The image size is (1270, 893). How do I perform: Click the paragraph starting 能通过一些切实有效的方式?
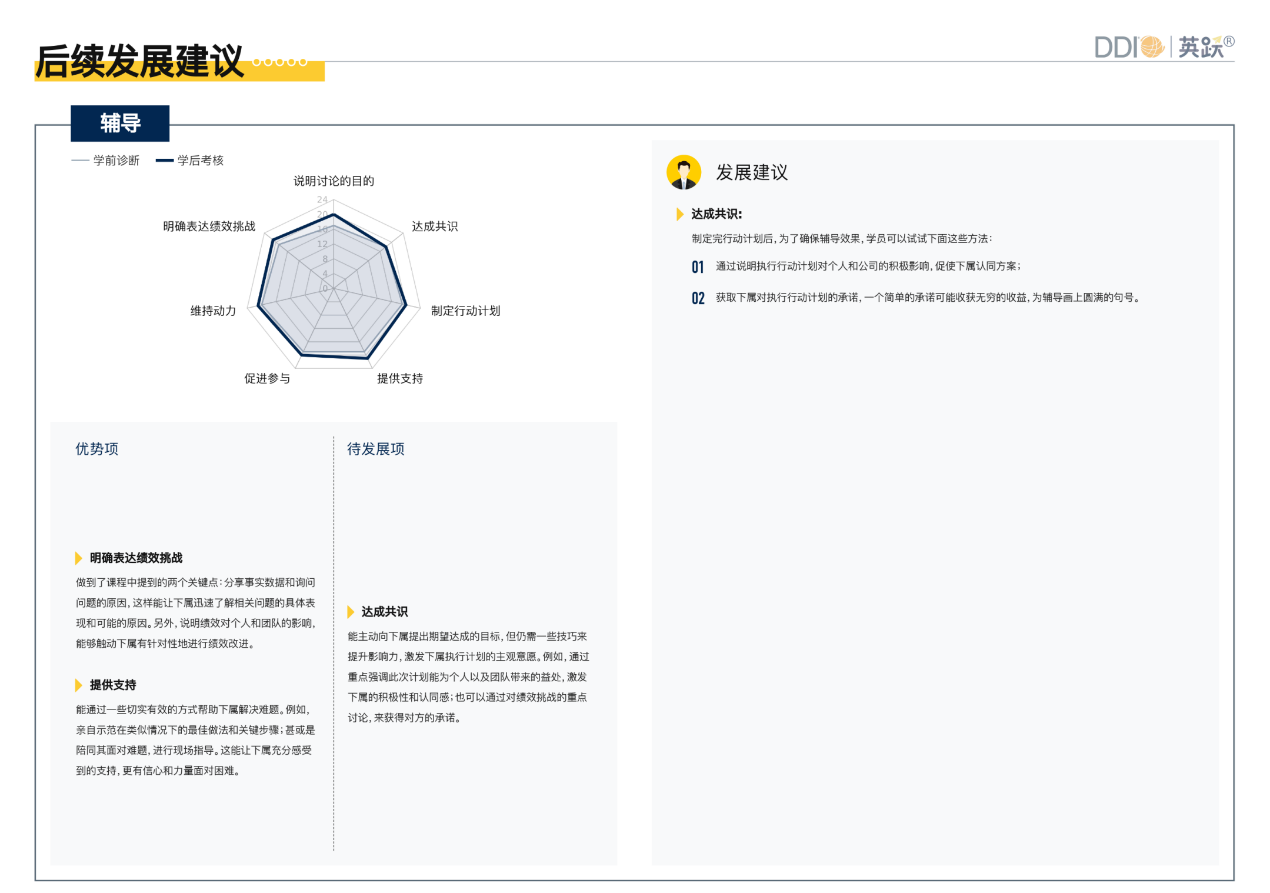coord(195,739)
